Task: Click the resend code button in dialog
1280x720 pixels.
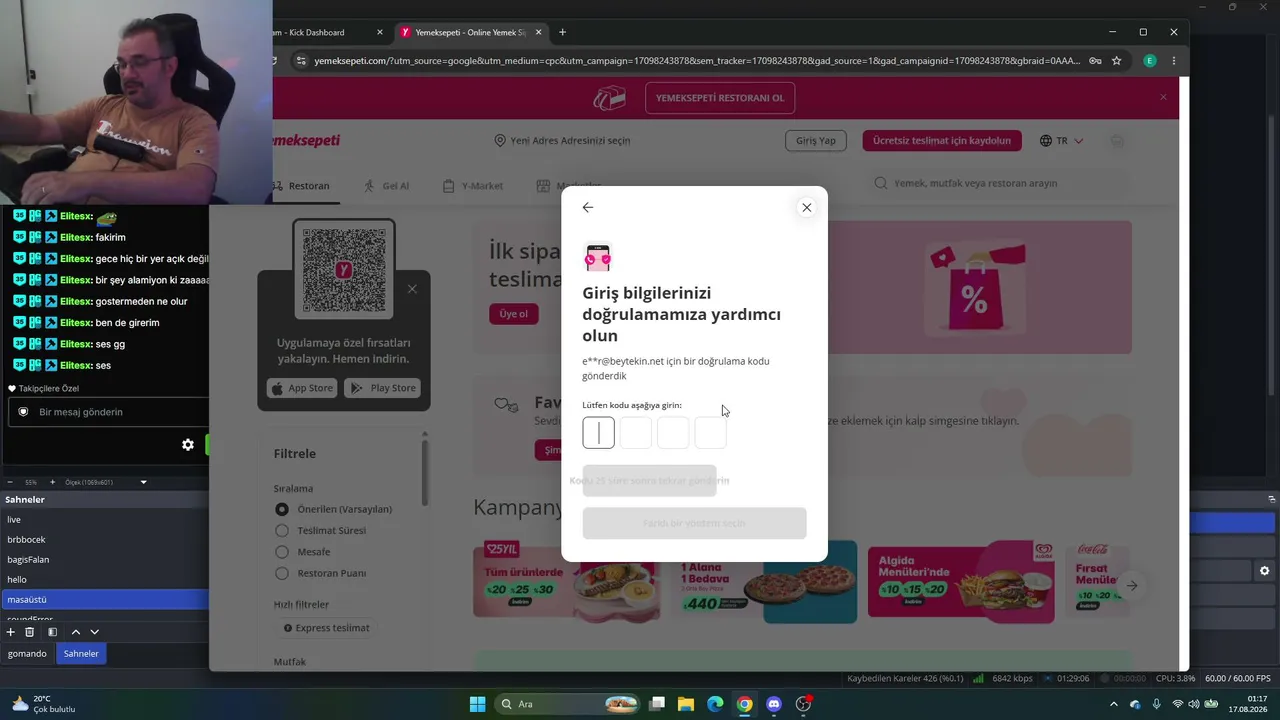Action: tap(650, 481)
